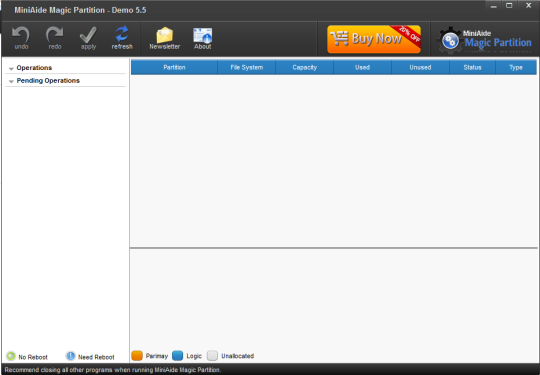Sort by the File System column header
The height and width of the screenshot is (375, 540).
(x=247, y=67)
